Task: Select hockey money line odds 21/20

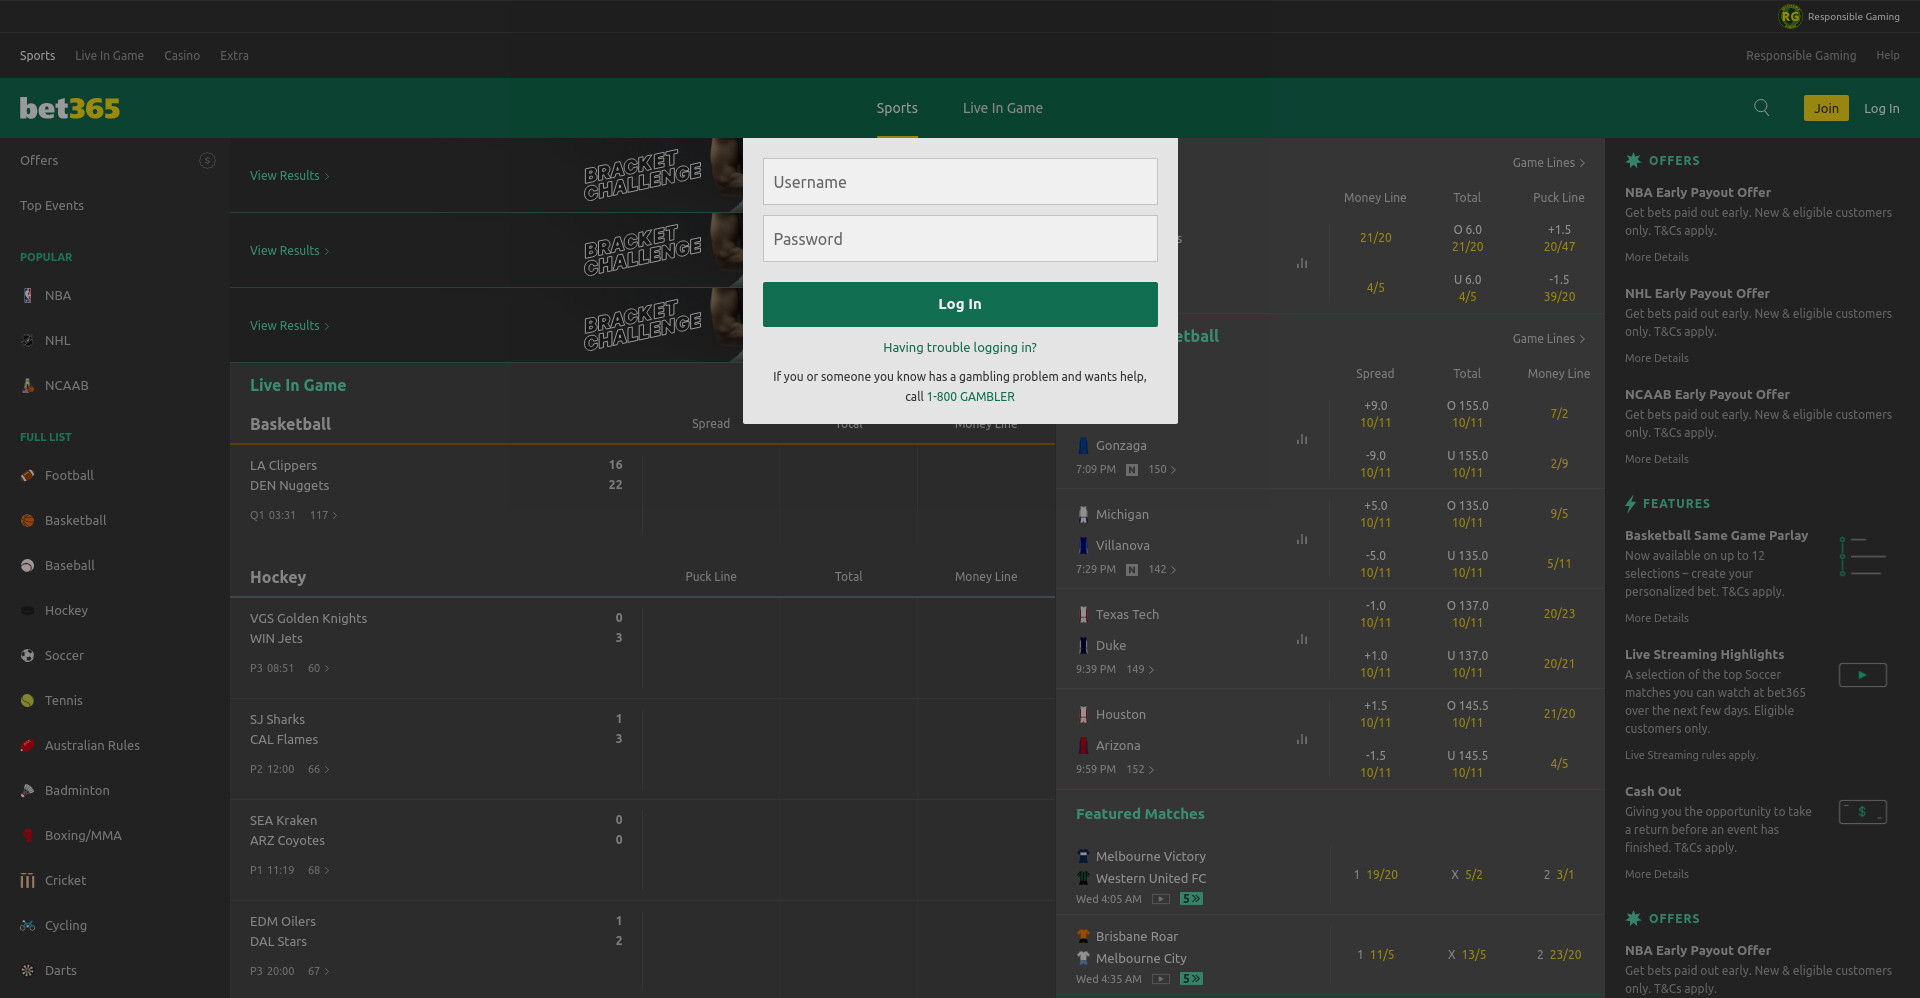Action: pyautogui.click(x=1375, y=238)
